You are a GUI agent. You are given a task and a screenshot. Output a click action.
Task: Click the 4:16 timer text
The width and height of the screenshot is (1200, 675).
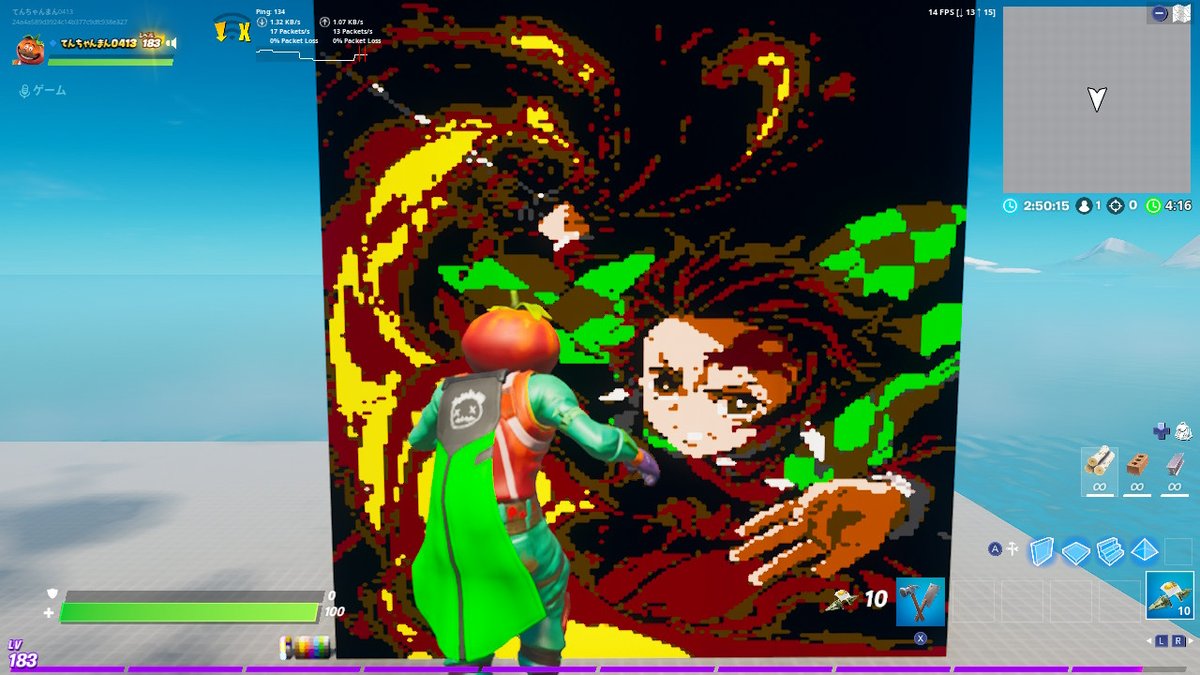1178,206
